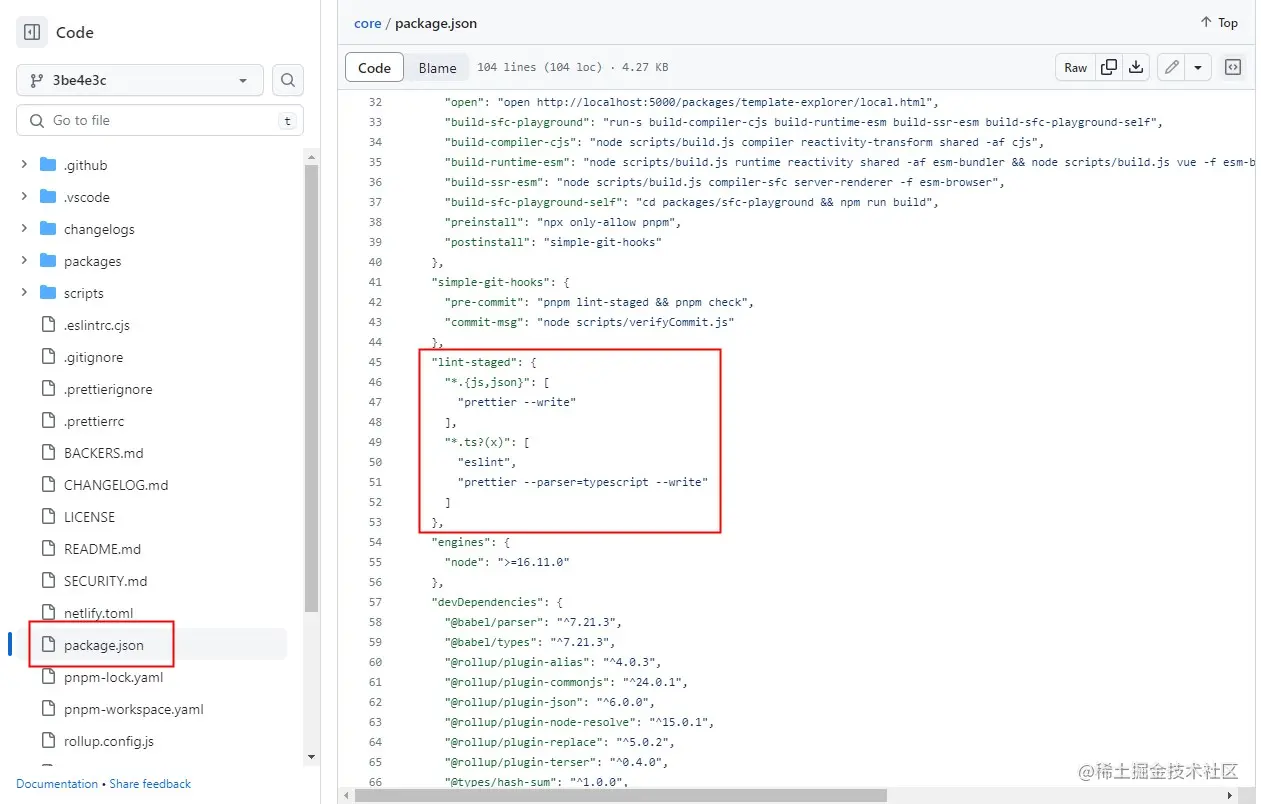
Task: Click file icon next to SECURITY.md
Action: click(48, 581)
